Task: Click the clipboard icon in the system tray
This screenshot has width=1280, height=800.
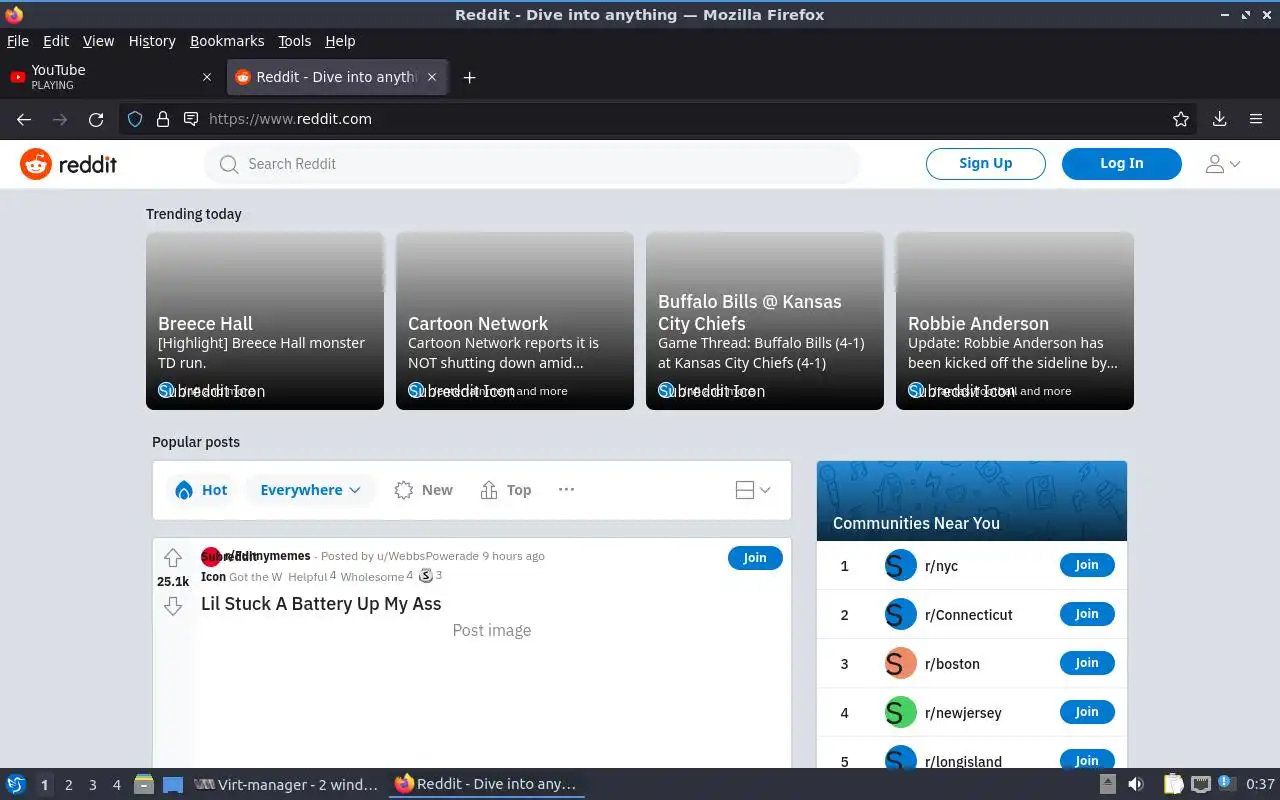Action: tap(1173, 784)
